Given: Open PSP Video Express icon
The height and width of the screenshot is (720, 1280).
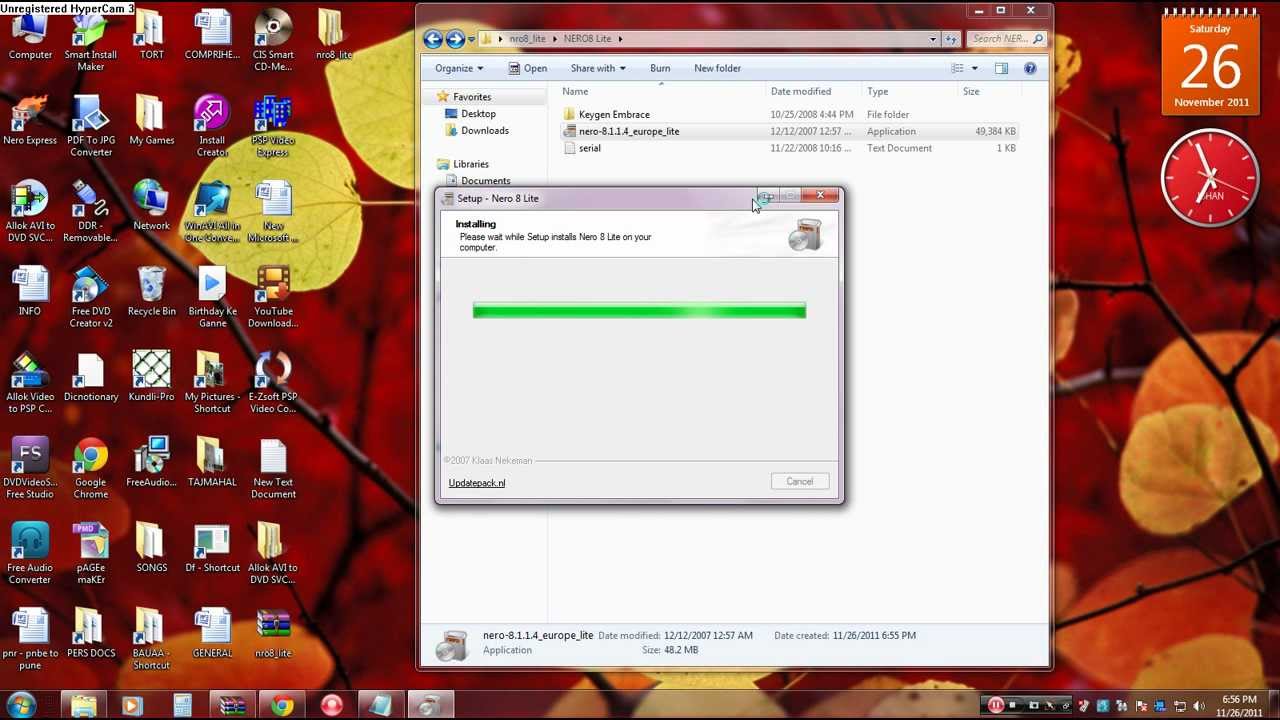Looking at the screenshot, I should (273, 127).
